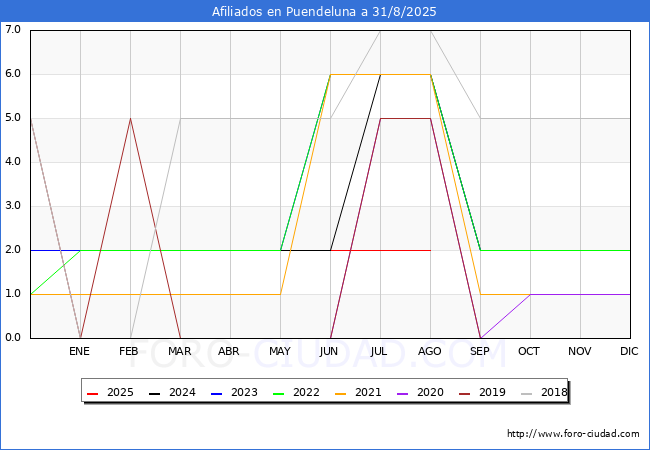Click the 2.0 y-axis value

click(x=13, y=249)
